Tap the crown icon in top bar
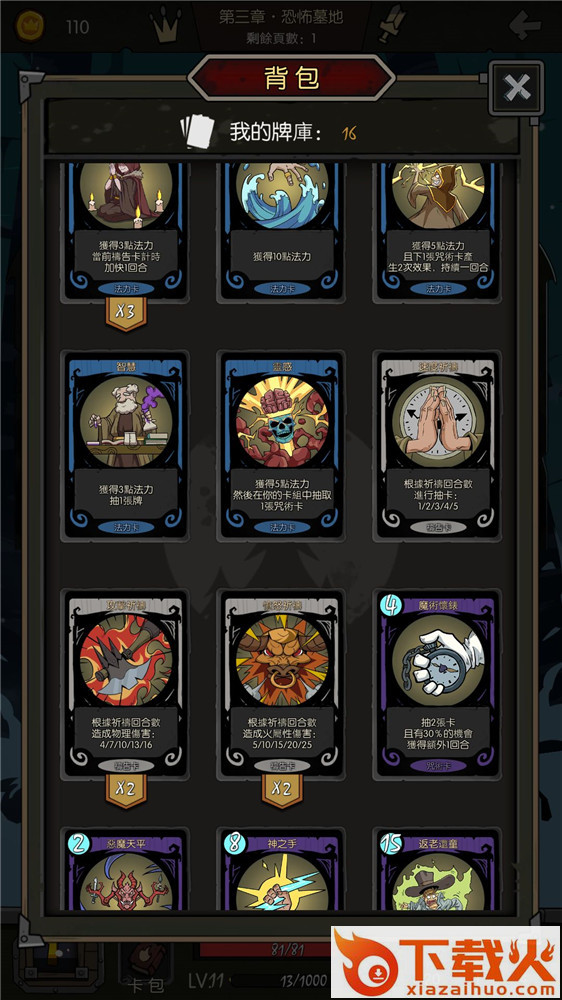Image resolution: width=562 pixels, height=1000 pixels. (165, 27)
